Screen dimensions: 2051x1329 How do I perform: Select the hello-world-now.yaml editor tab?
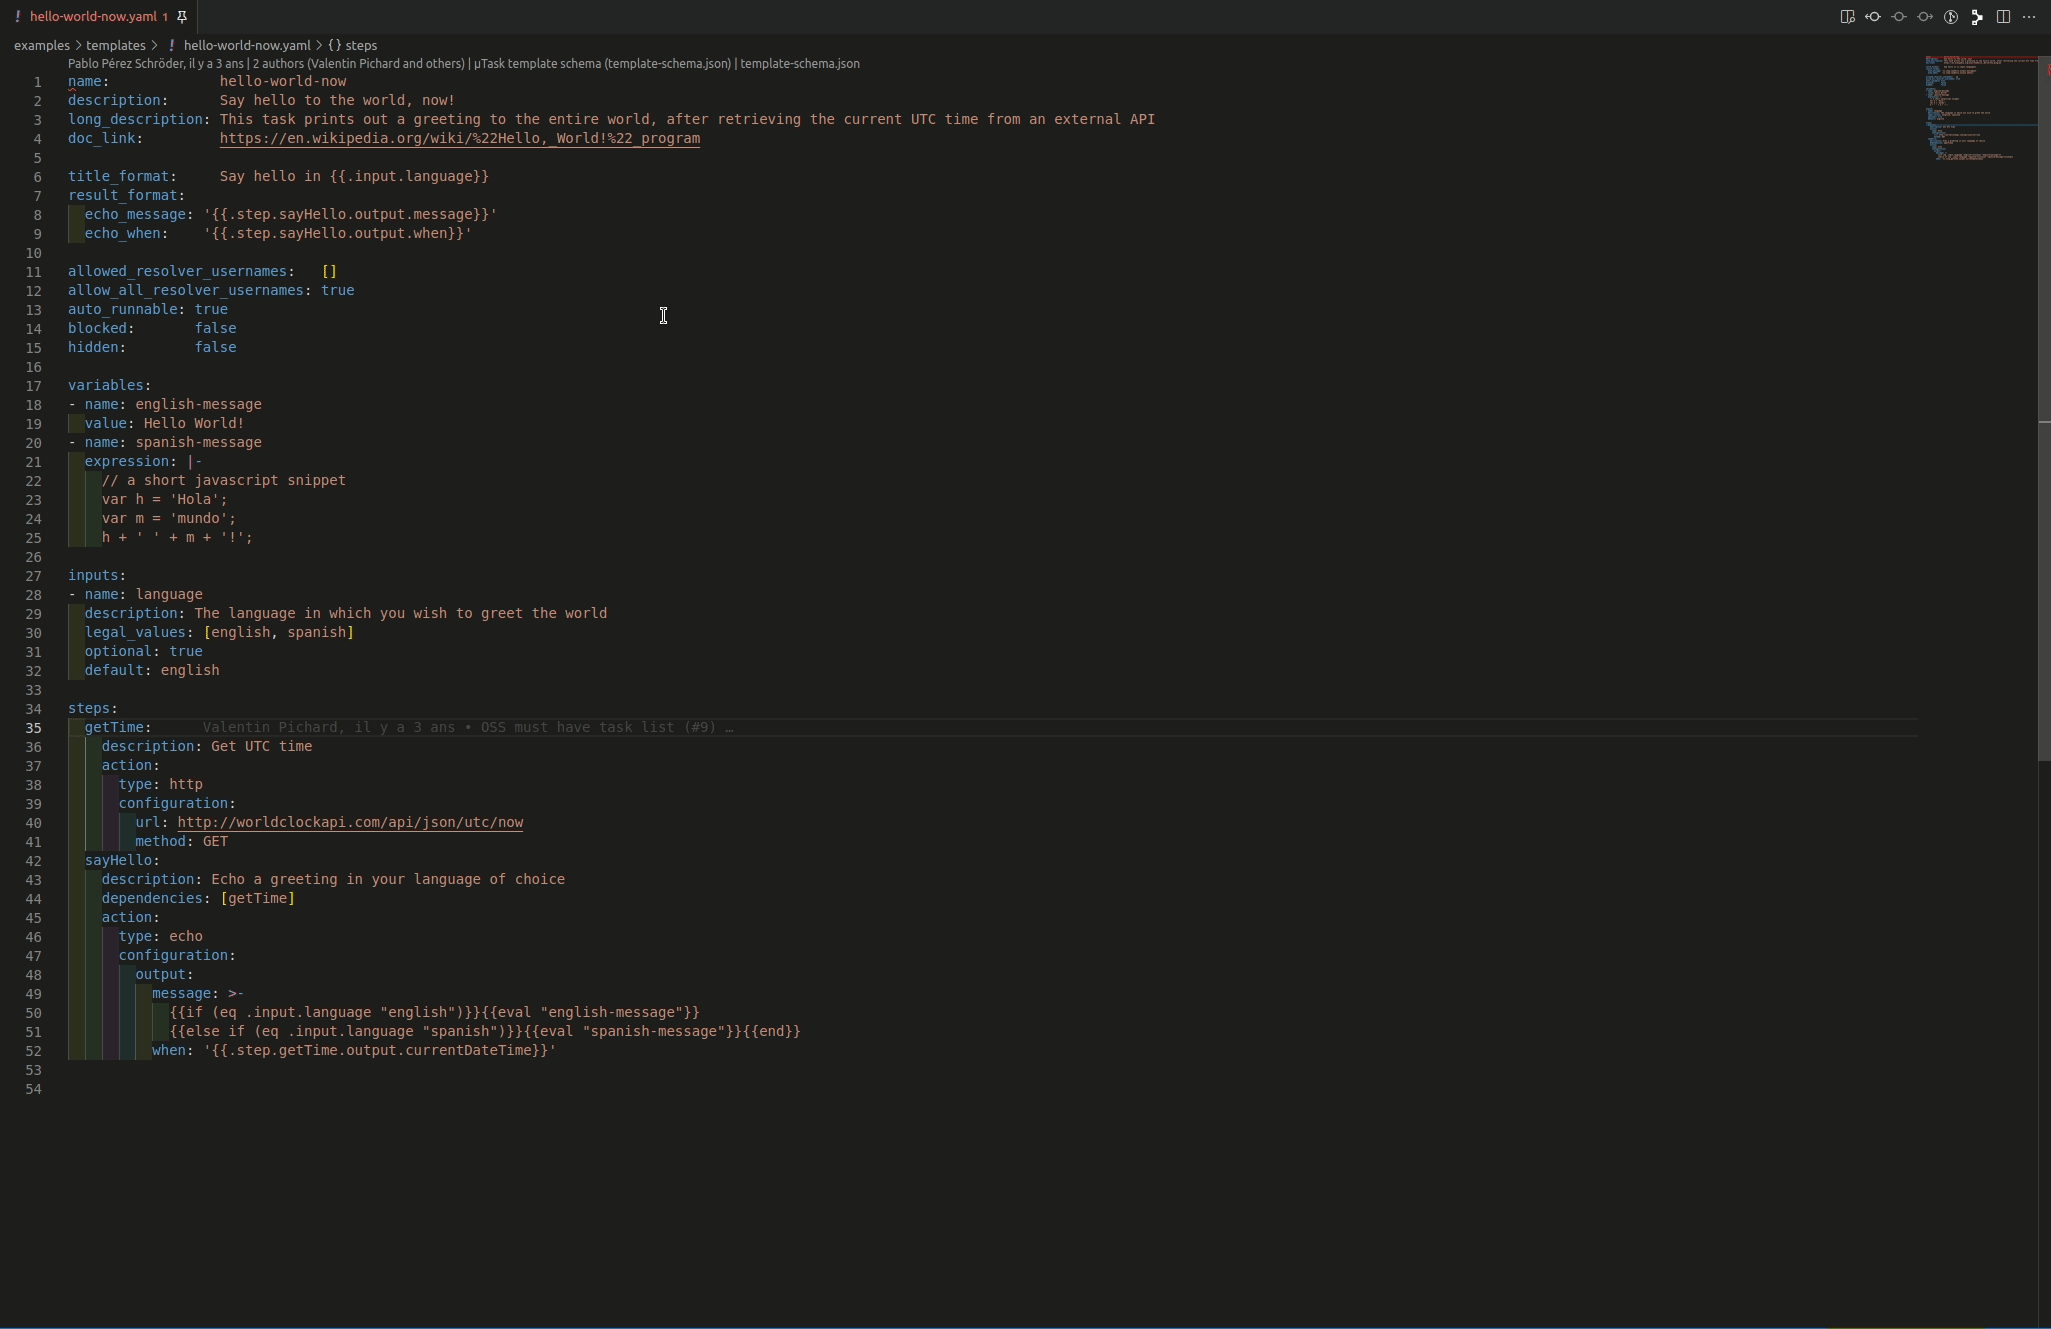92,17
